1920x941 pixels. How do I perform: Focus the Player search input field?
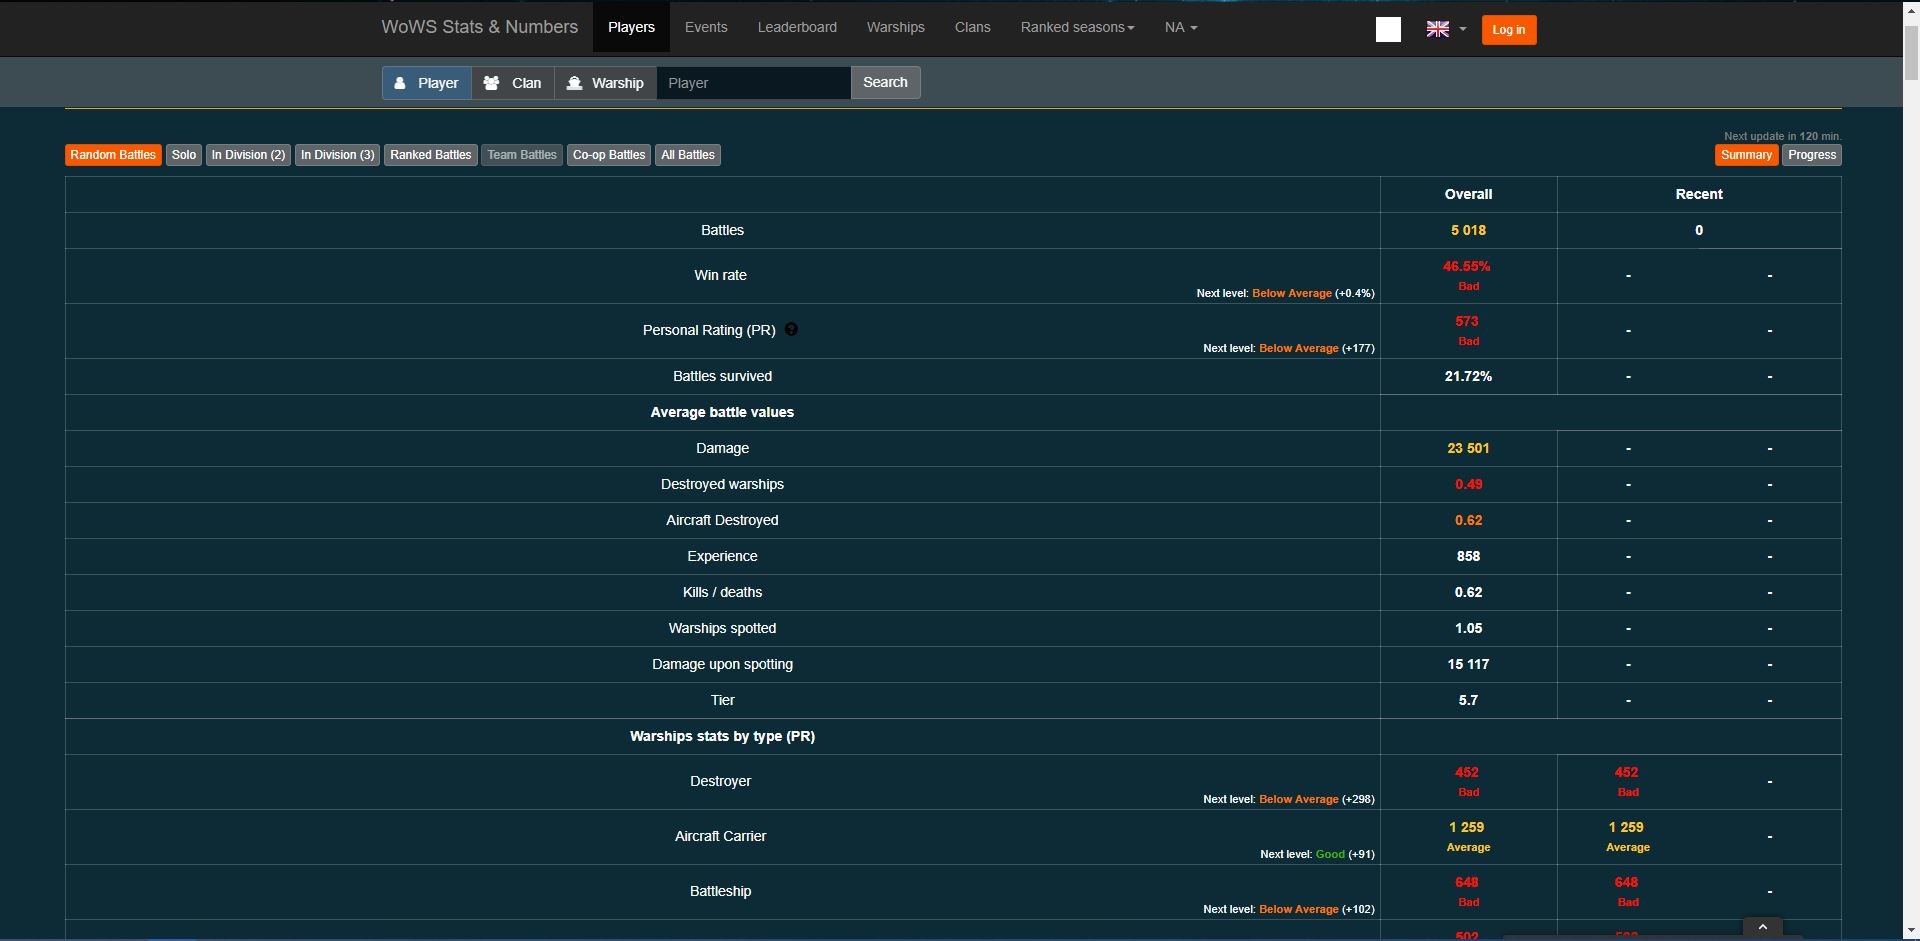tap(753, 83)
